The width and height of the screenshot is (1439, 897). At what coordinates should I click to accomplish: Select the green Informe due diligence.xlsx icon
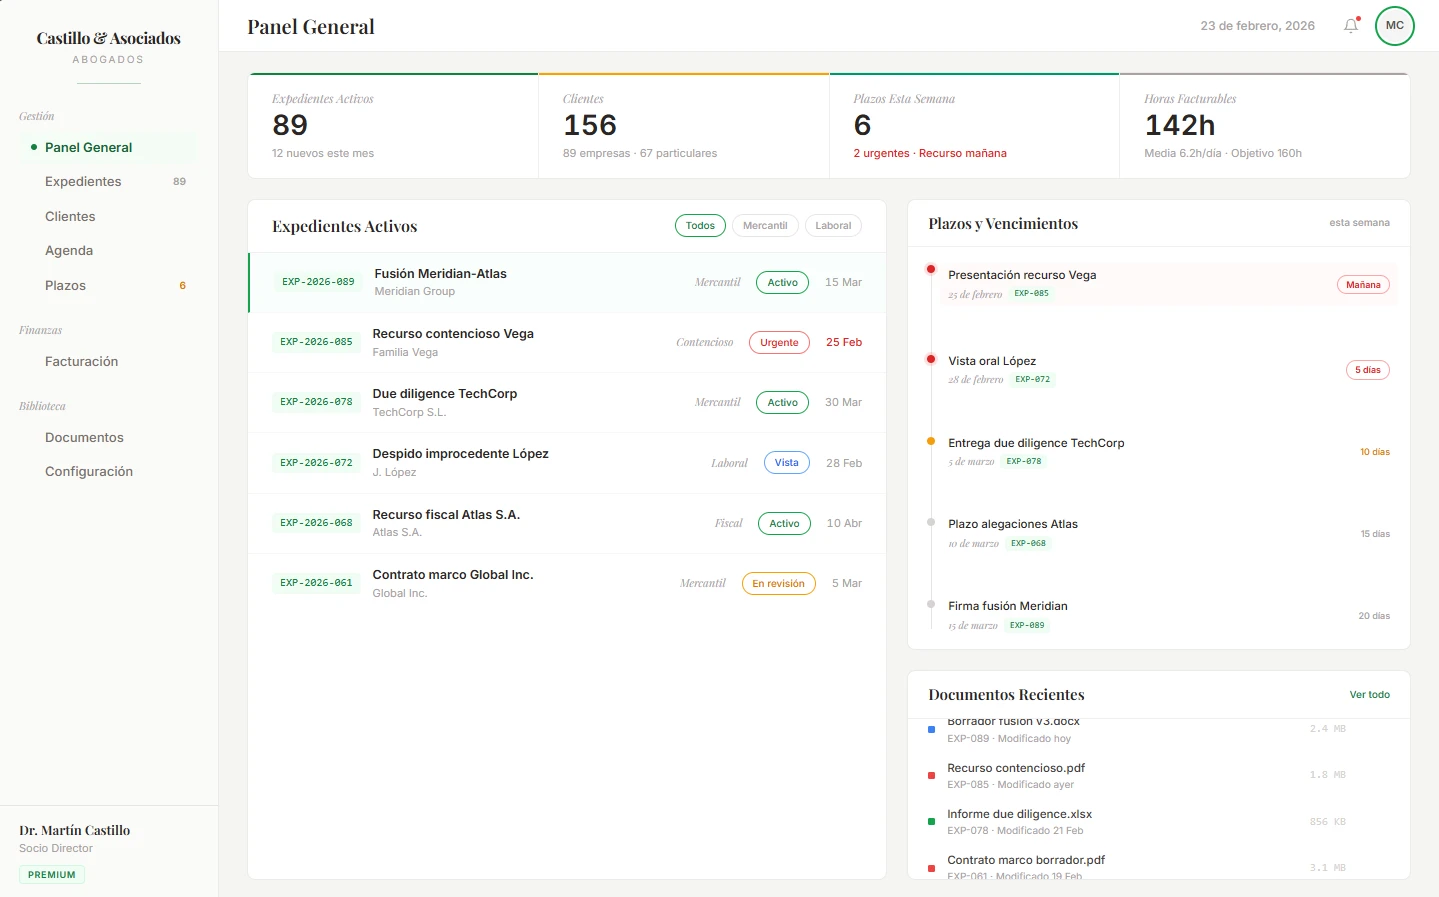[931, 822]
